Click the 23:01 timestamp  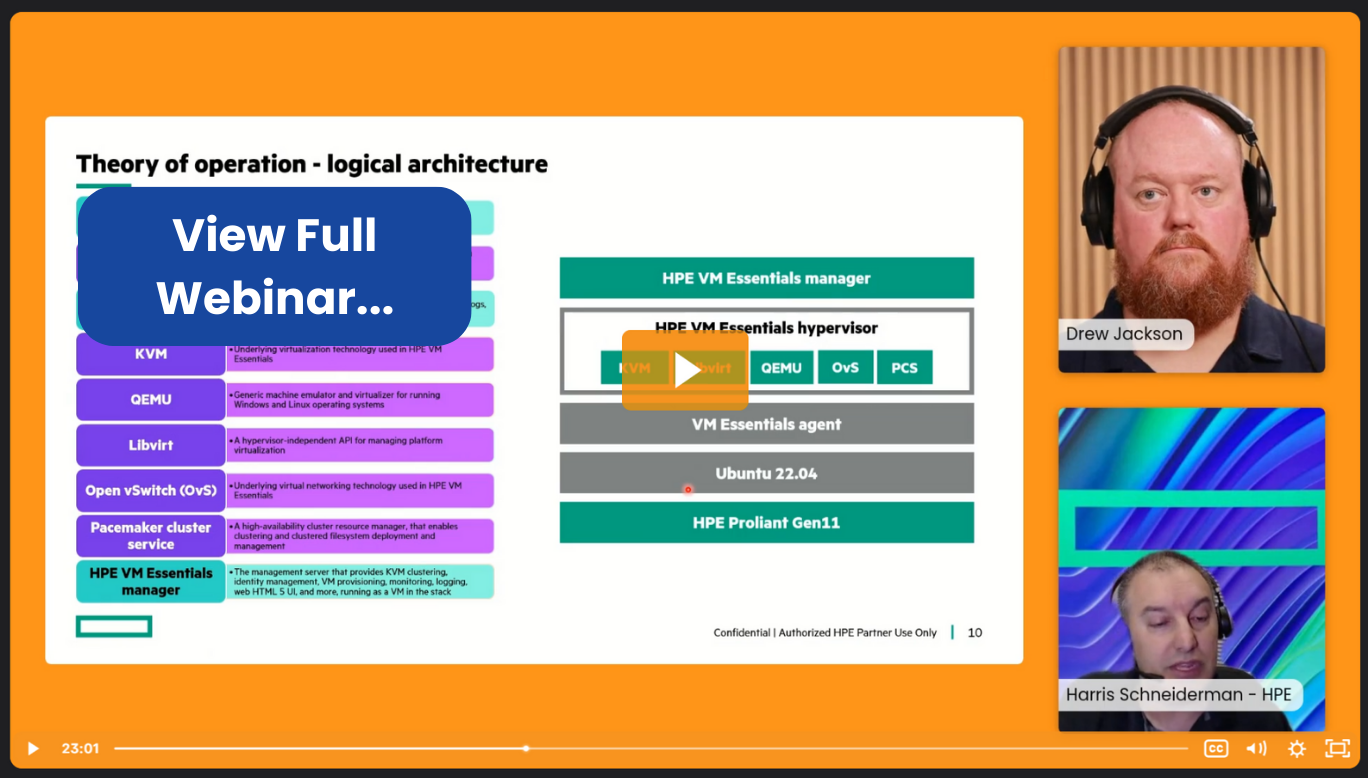[80, 748]
